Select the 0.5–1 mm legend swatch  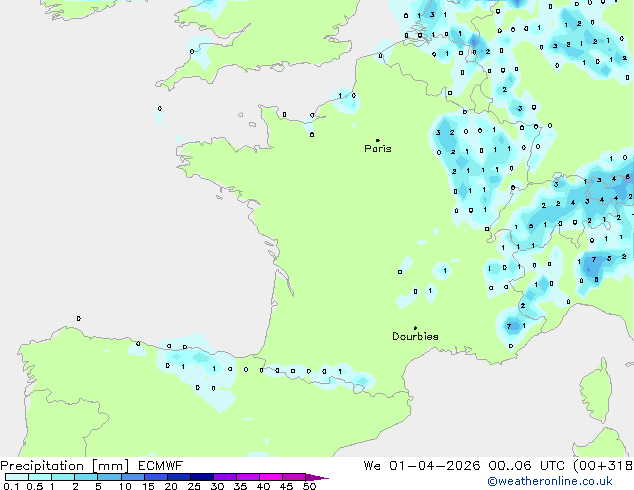40,477
